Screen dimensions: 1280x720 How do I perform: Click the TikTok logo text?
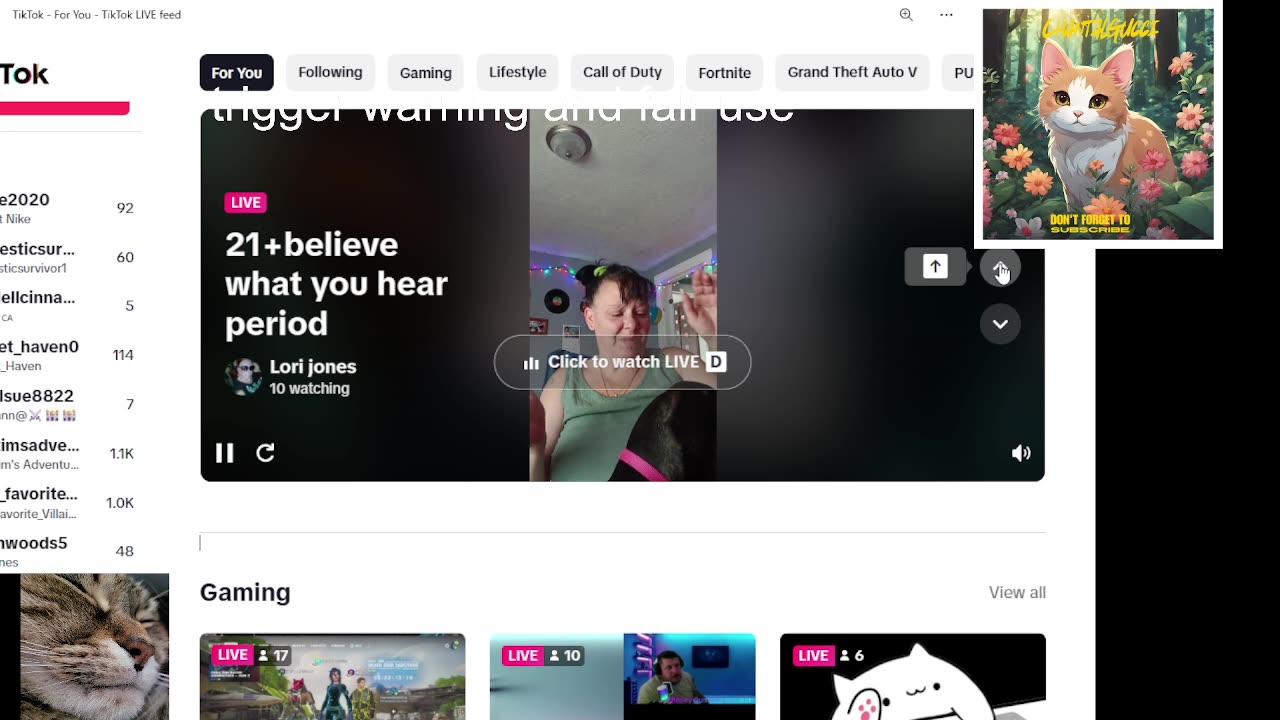coord(24,74)
